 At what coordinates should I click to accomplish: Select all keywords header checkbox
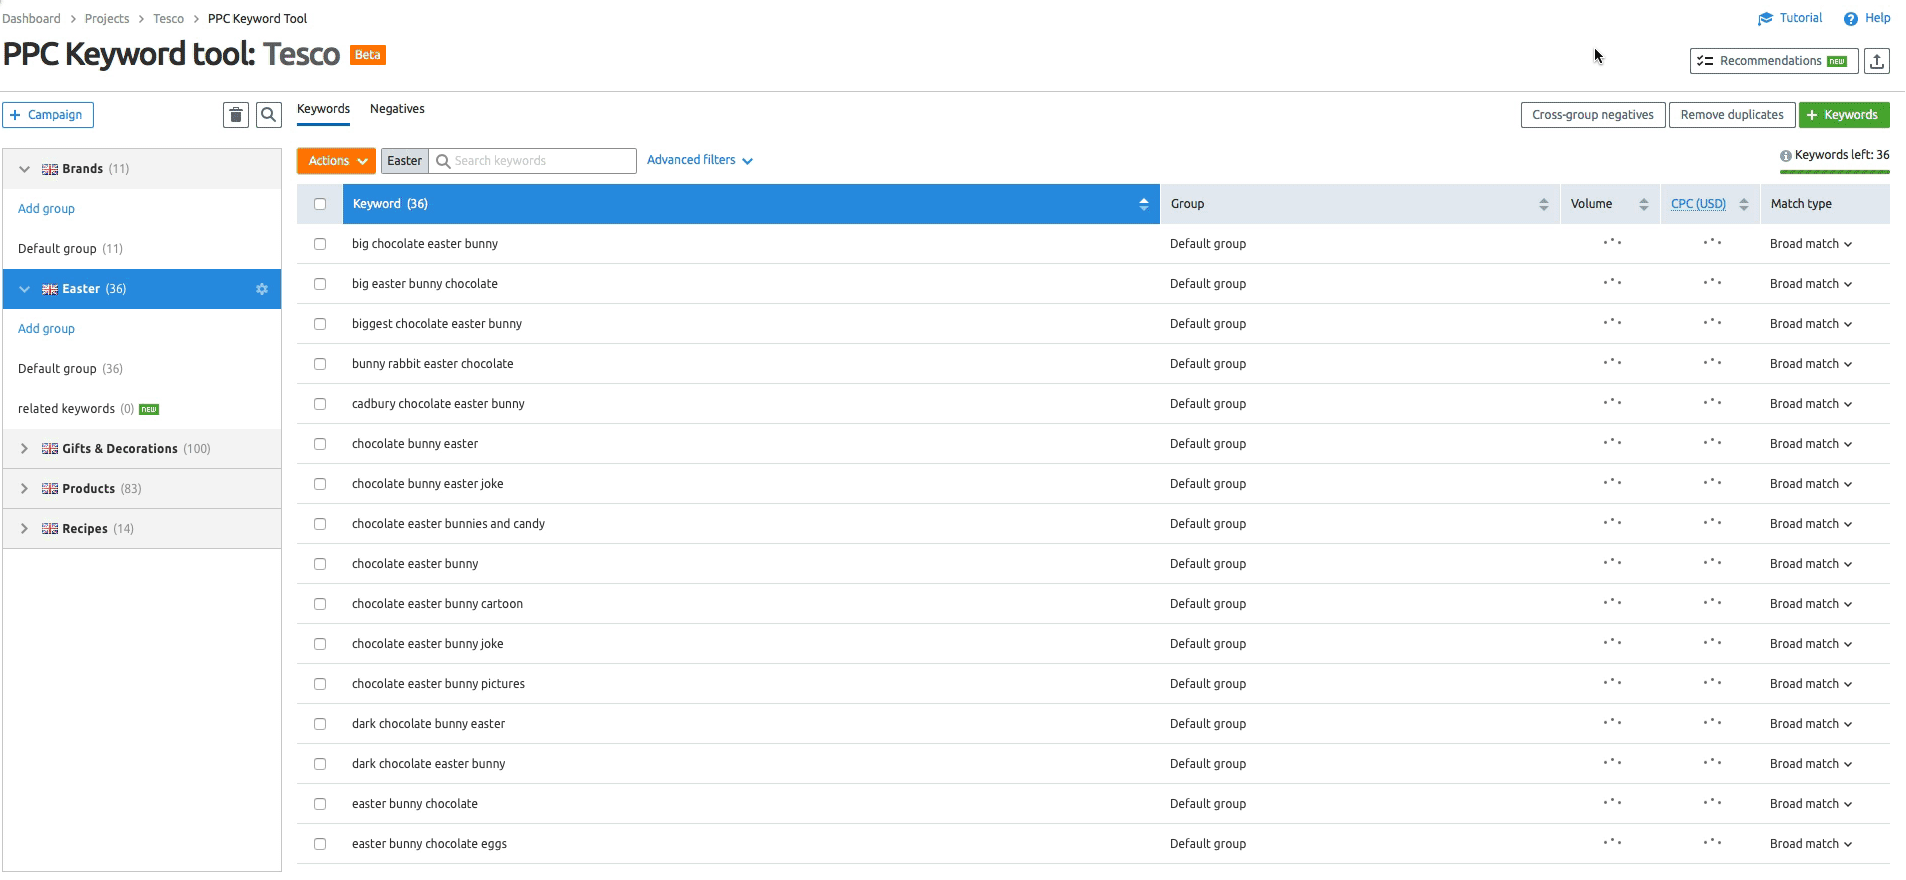tap(320, 204)
